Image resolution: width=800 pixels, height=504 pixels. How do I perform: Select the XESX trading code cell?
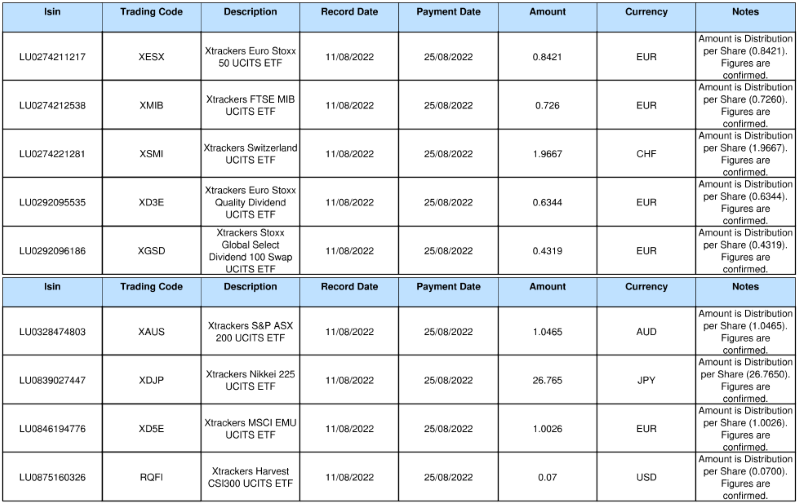[x=152, y=57]
